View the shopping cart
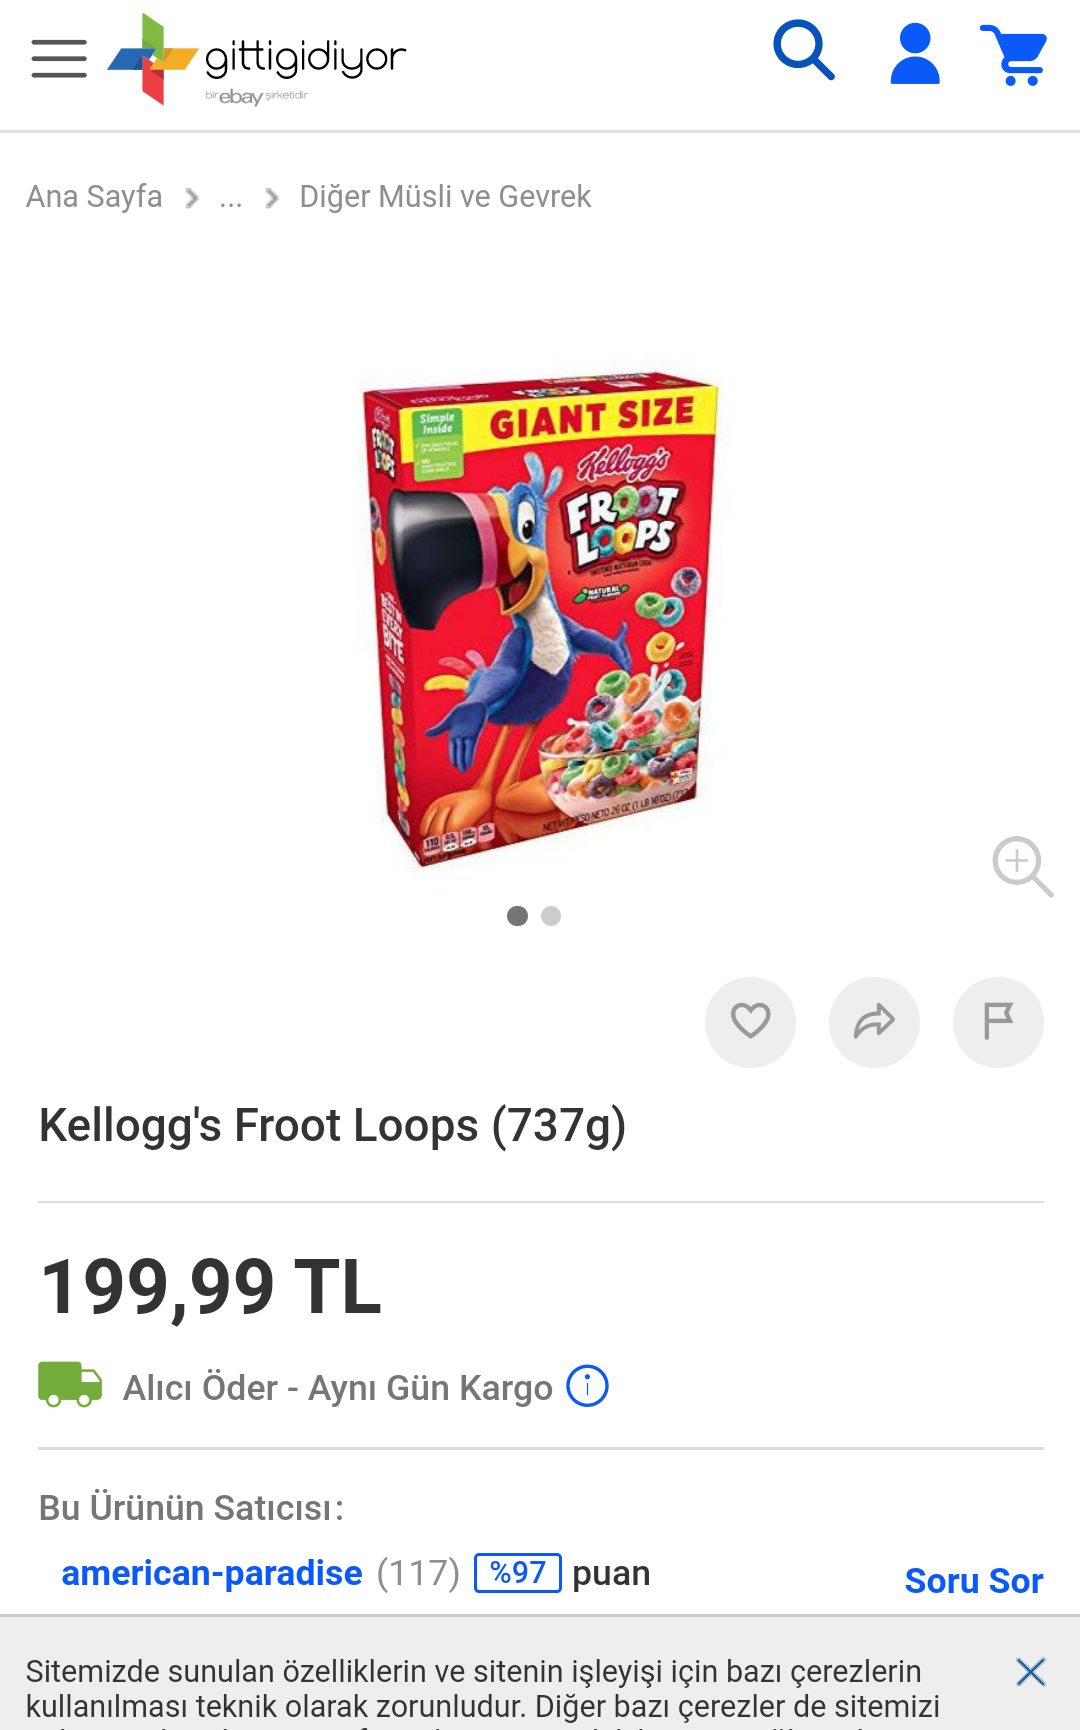1080x1730 pixels. click(x=1014, y=55)
